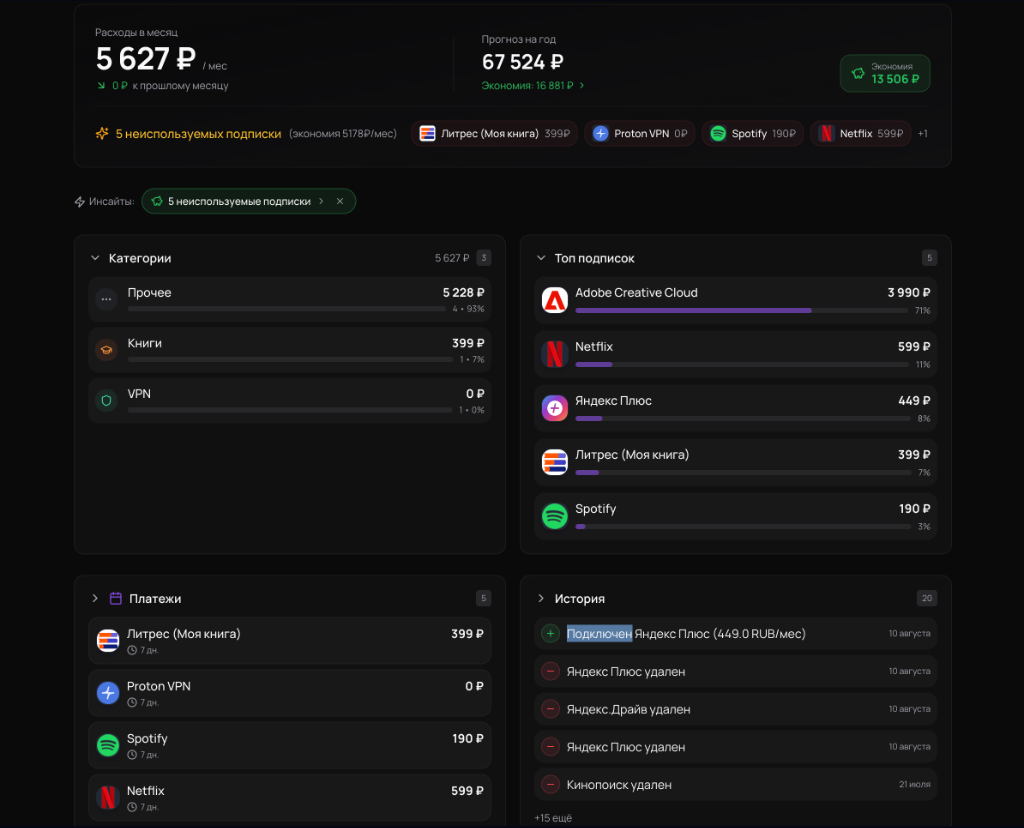Screen dimensions: 1024x828
Task: Click the Яндекс Плюс icon in Top subscriptions
Action: (x=554, y=408)
